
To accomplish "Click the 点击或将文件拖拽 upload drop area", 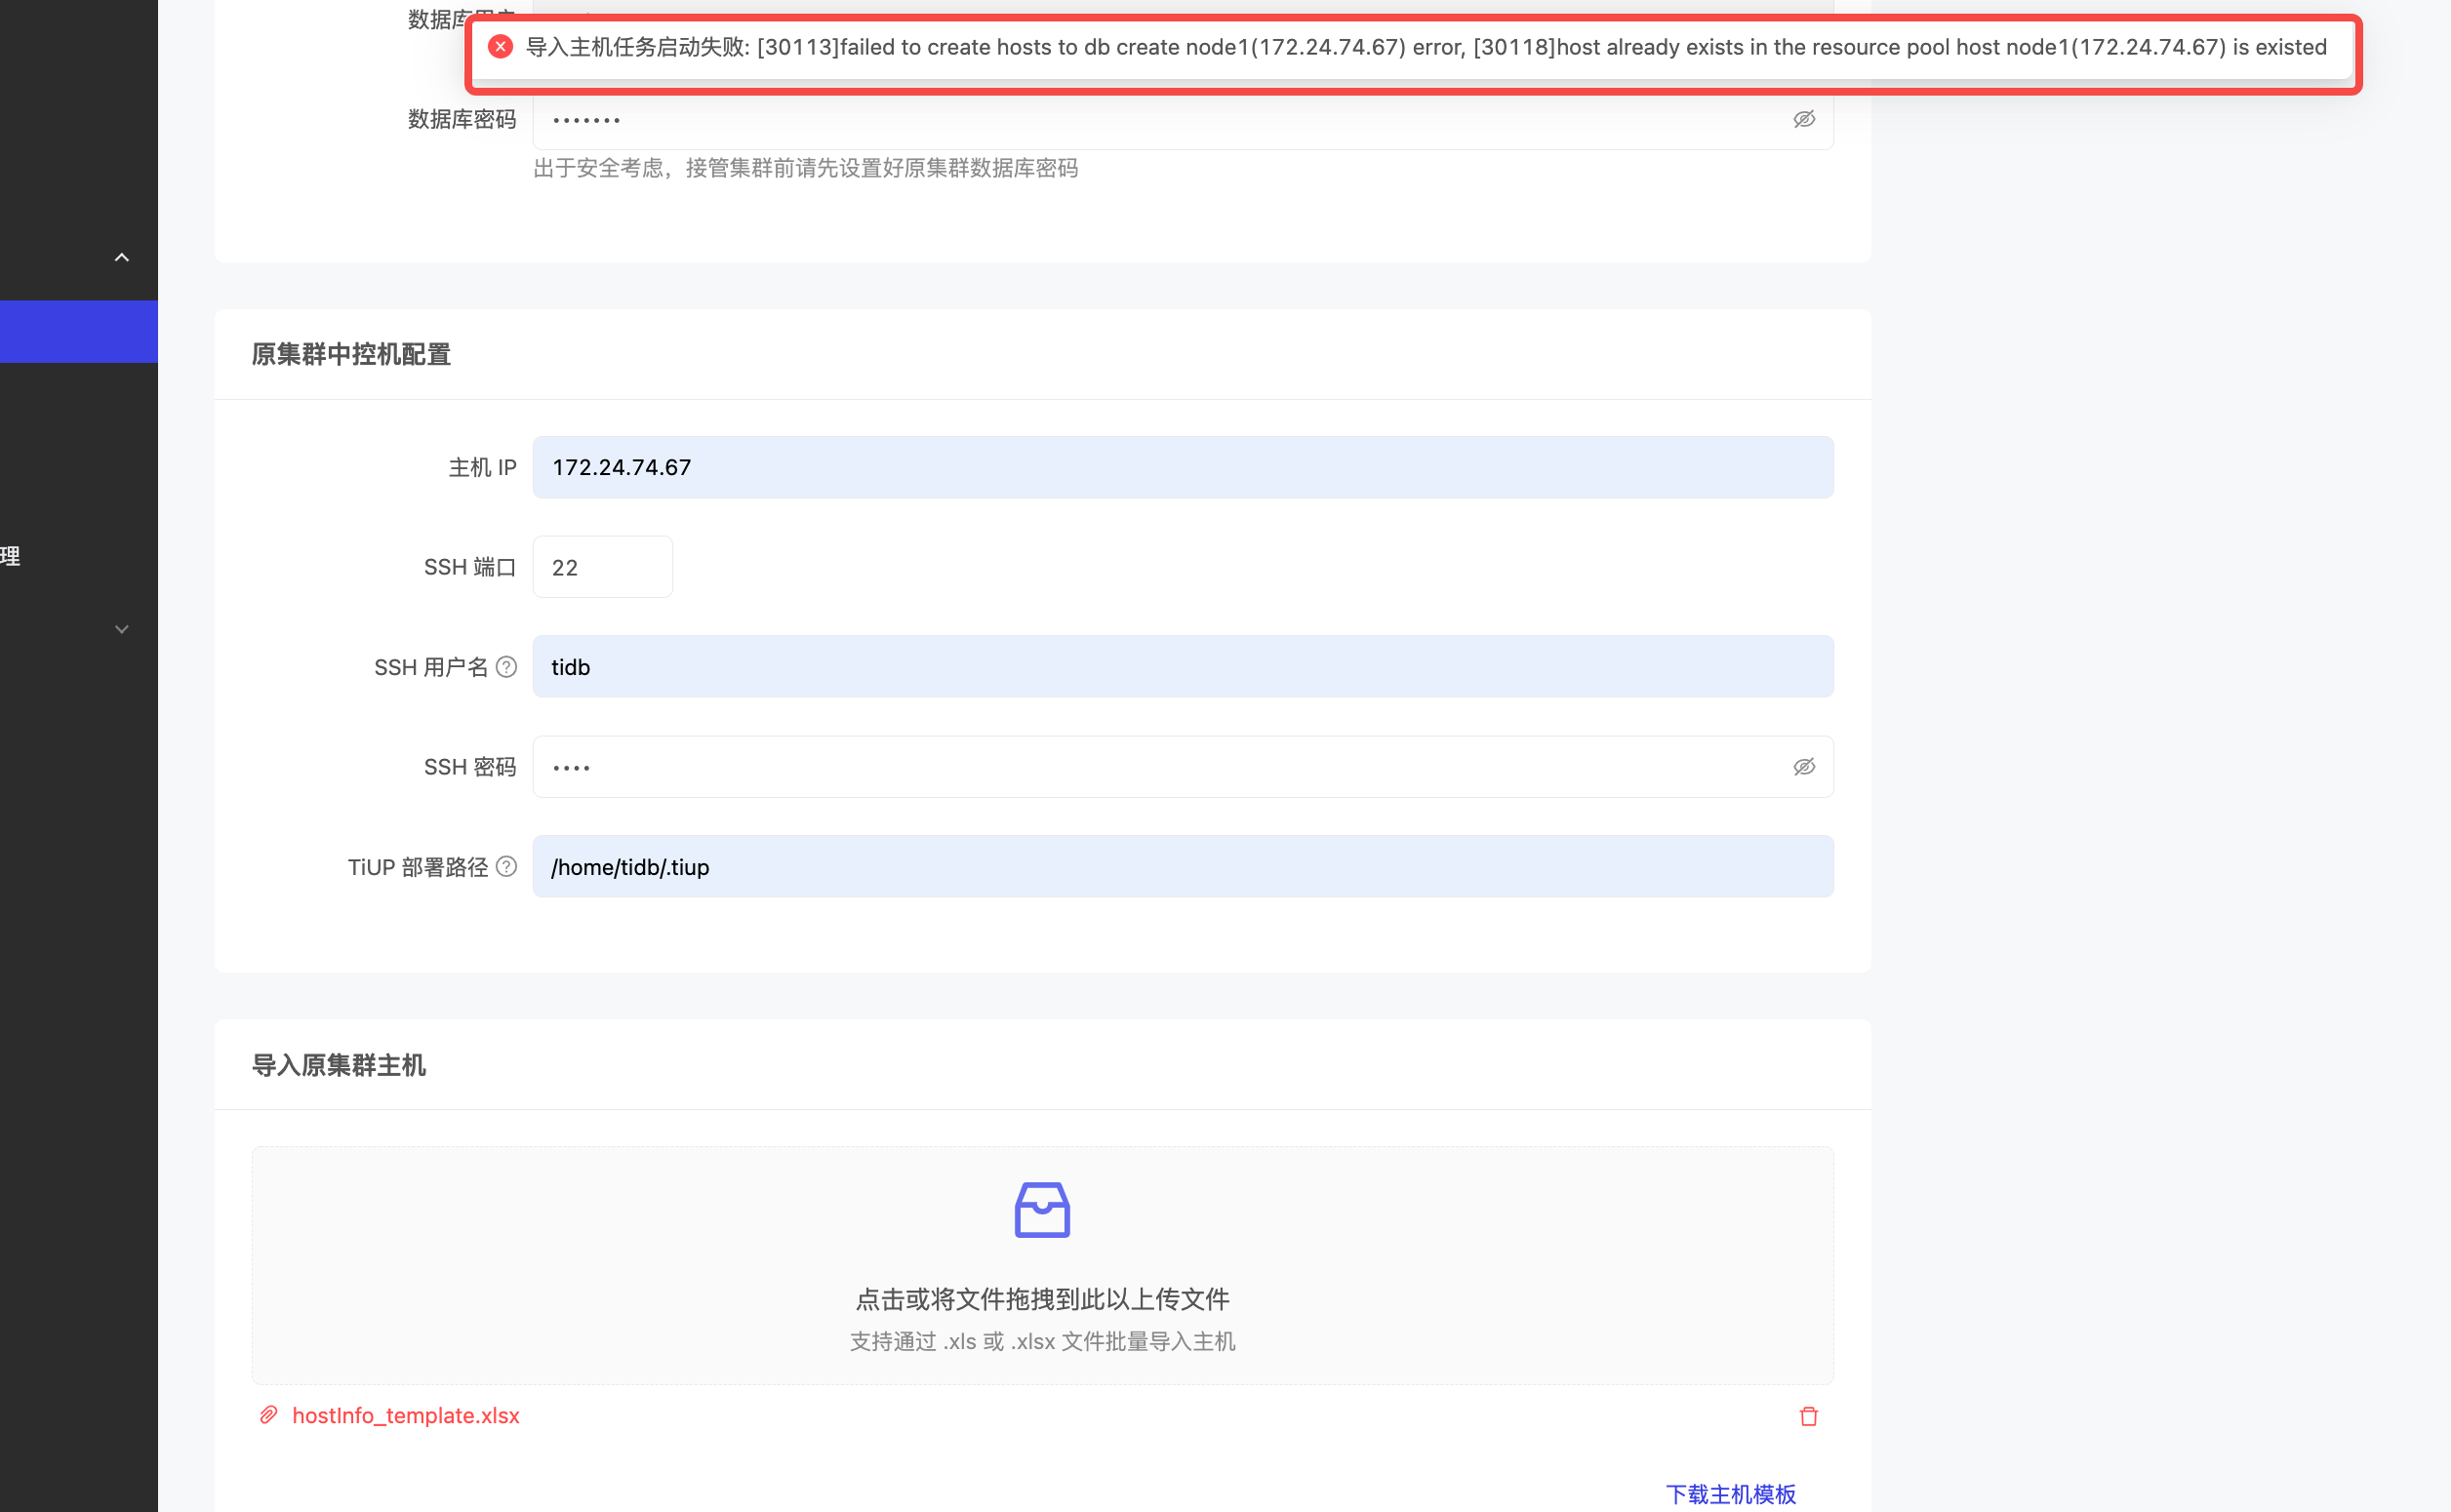I will click(x=1042, y=1300).
